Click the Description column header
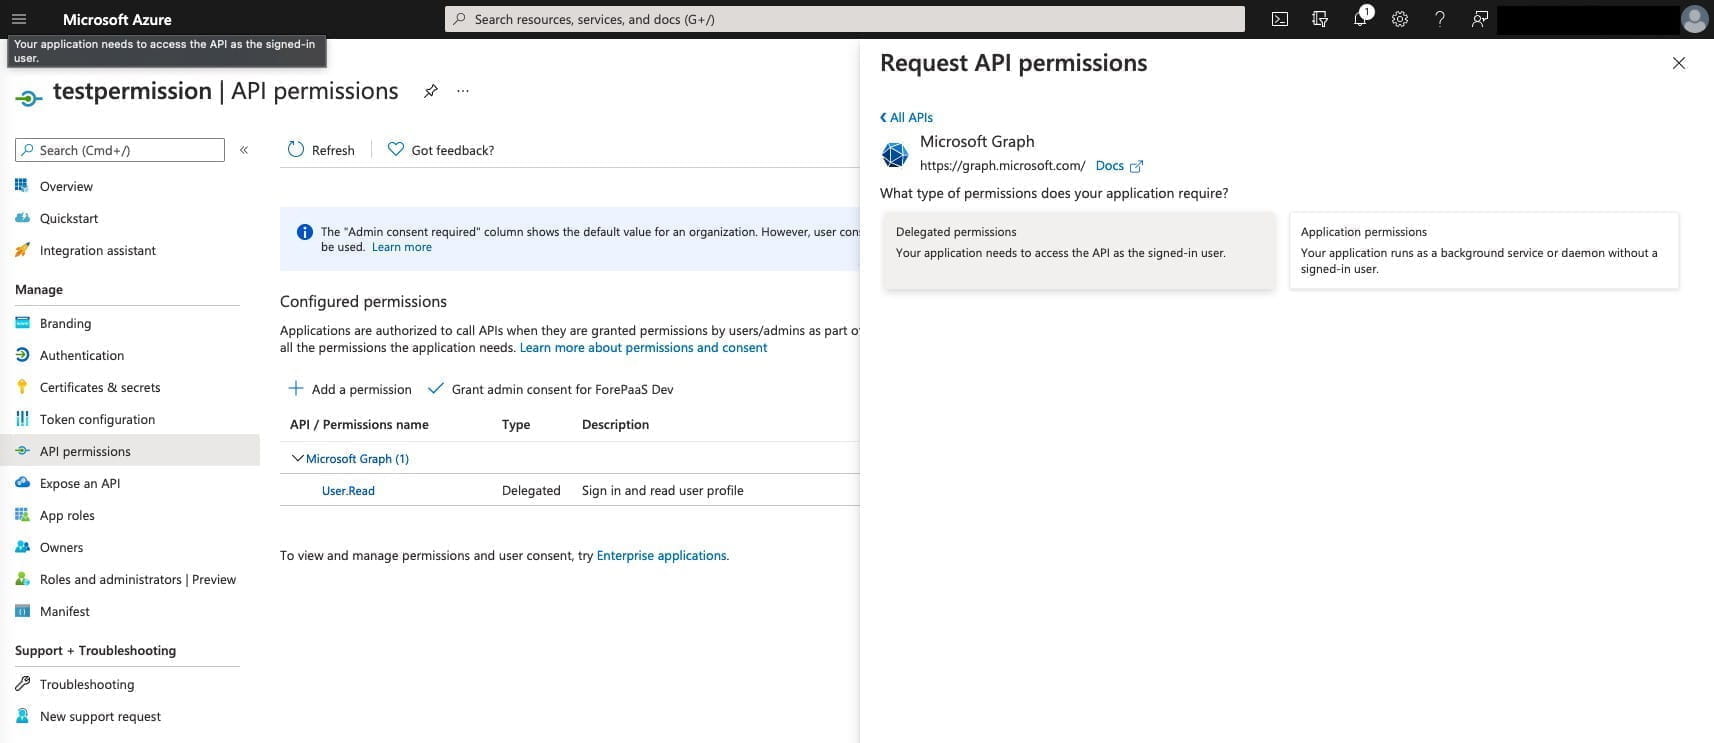 [x=615, y=424]
